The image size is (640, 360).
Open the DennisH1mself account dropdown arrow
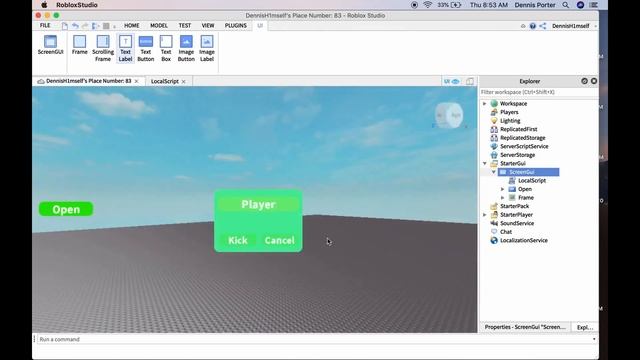pos(596,26)
